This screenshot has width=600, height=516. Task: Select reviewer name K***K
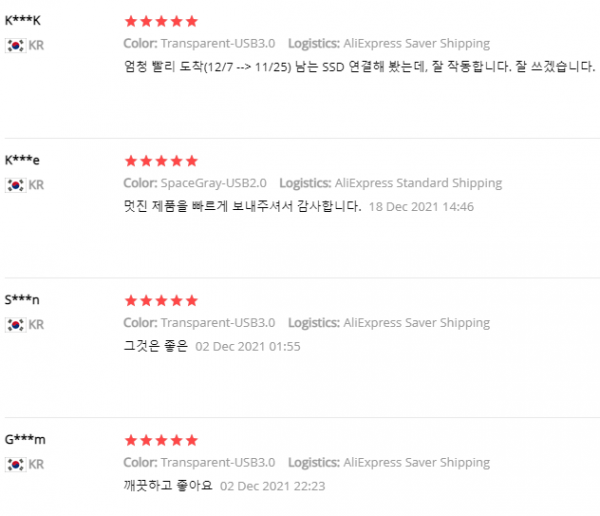pos(23,20)
